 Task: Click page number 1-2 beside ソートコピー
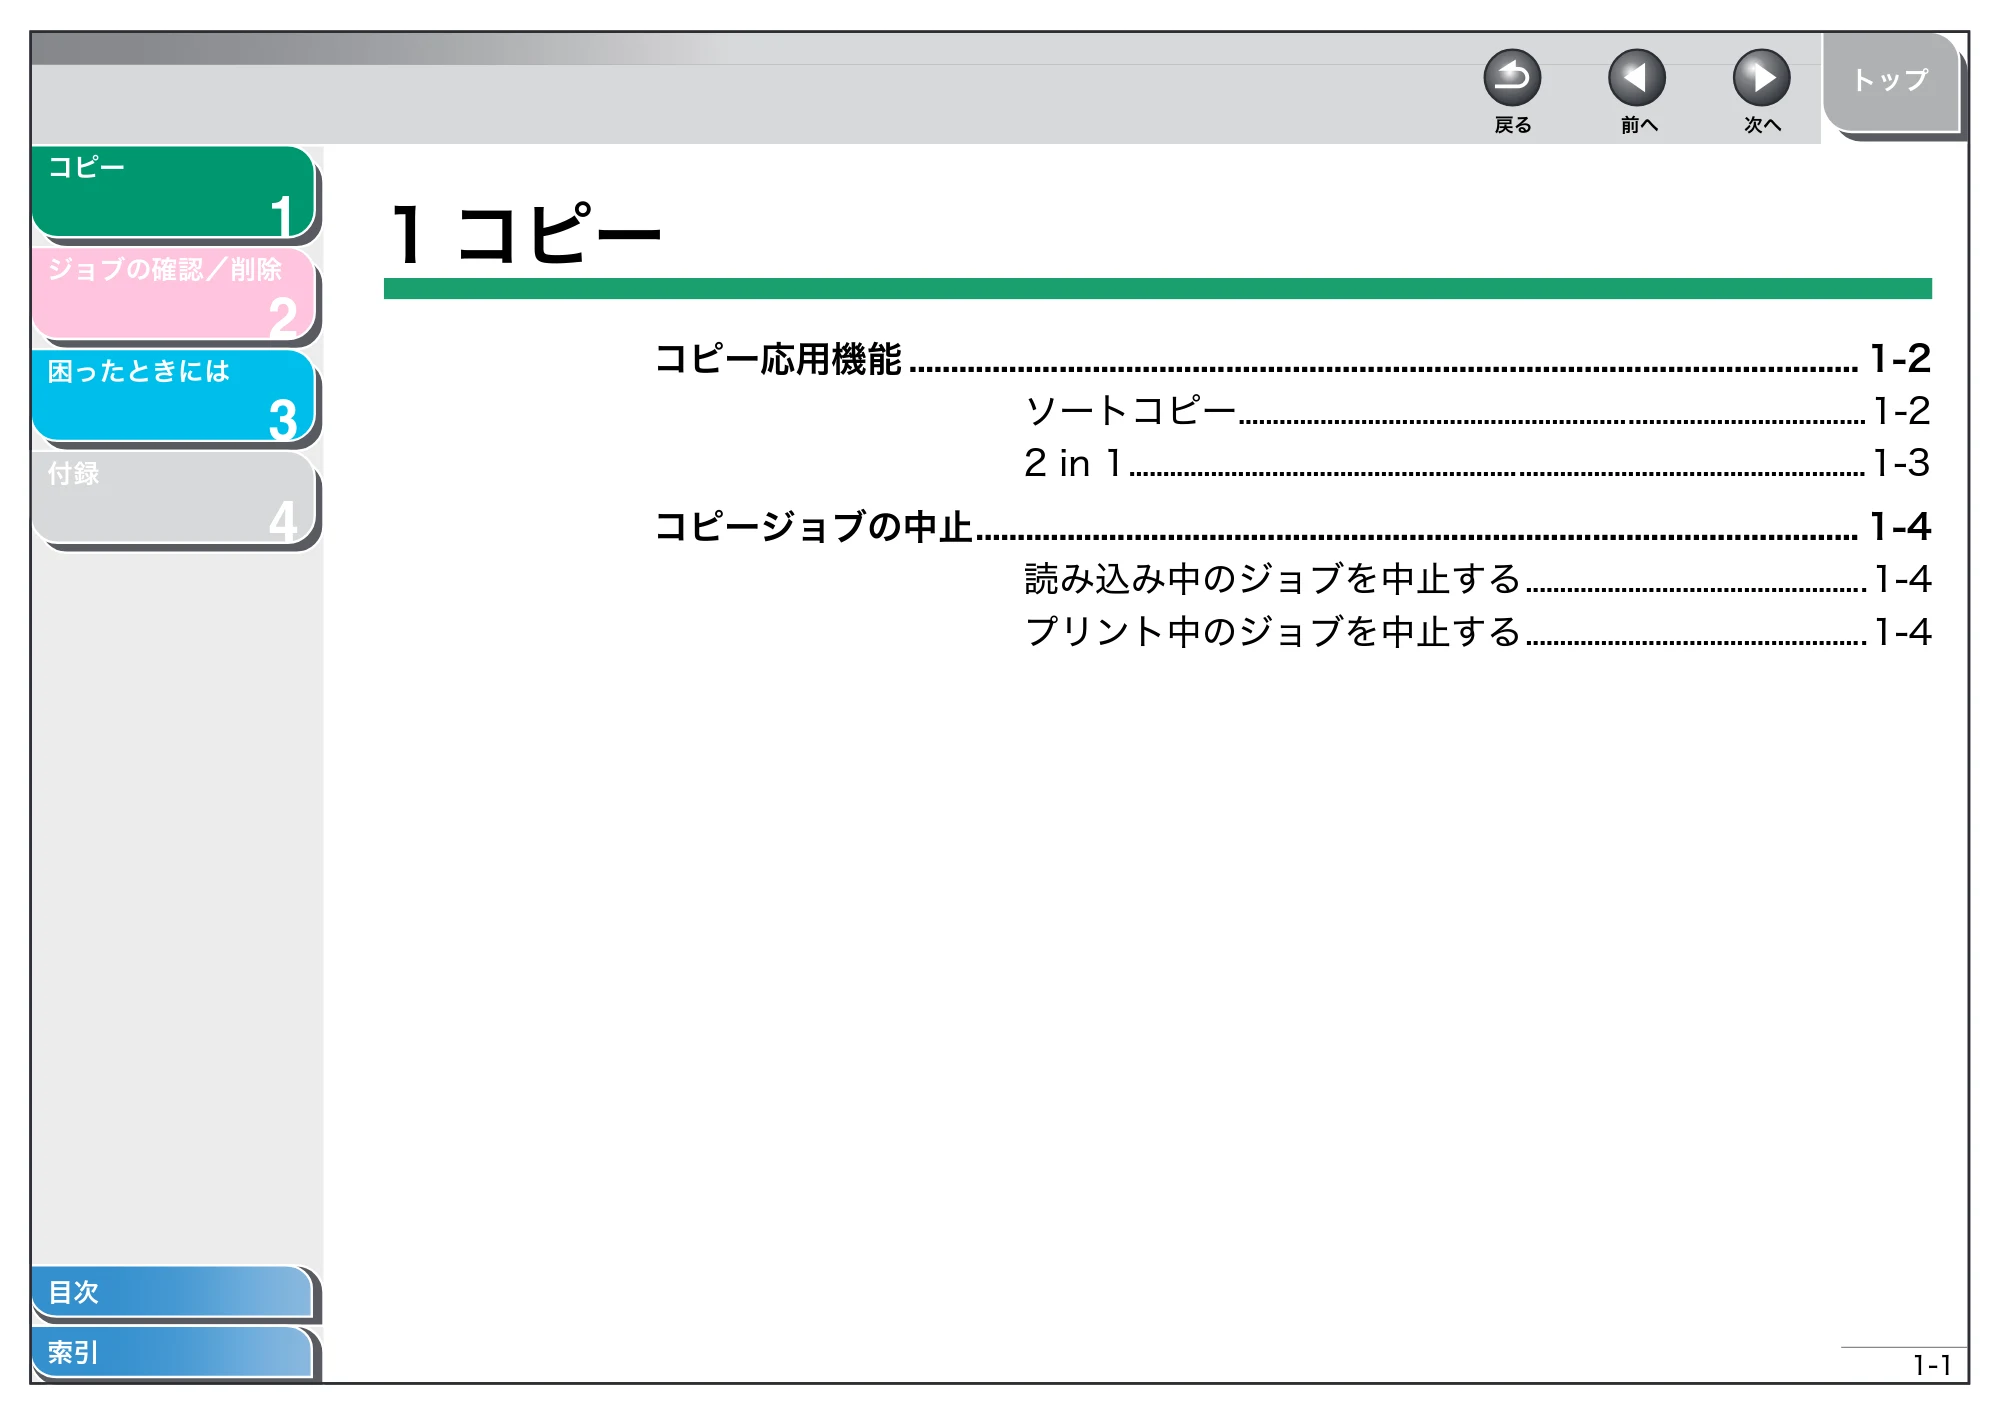[1901, 411]
